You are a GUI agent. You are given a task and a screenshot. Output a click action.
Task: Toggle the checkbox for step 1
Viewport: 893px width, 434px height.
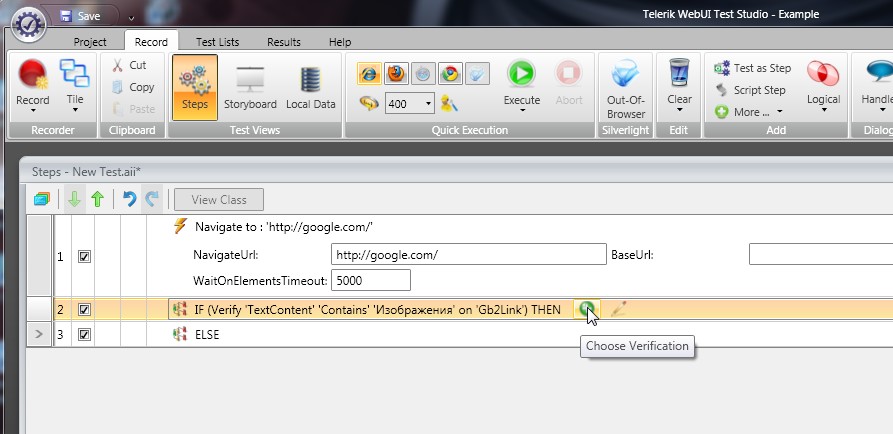click(84, 257)
